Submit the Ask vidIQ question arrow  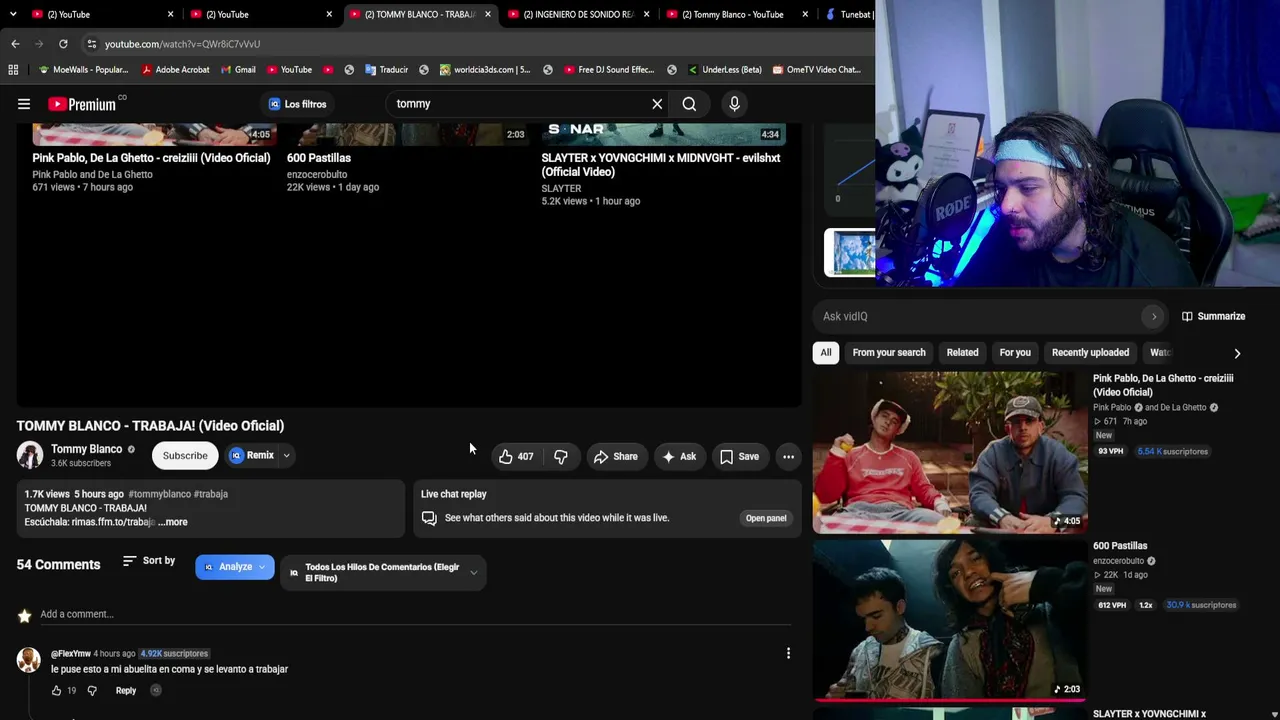pos(1154,316)
